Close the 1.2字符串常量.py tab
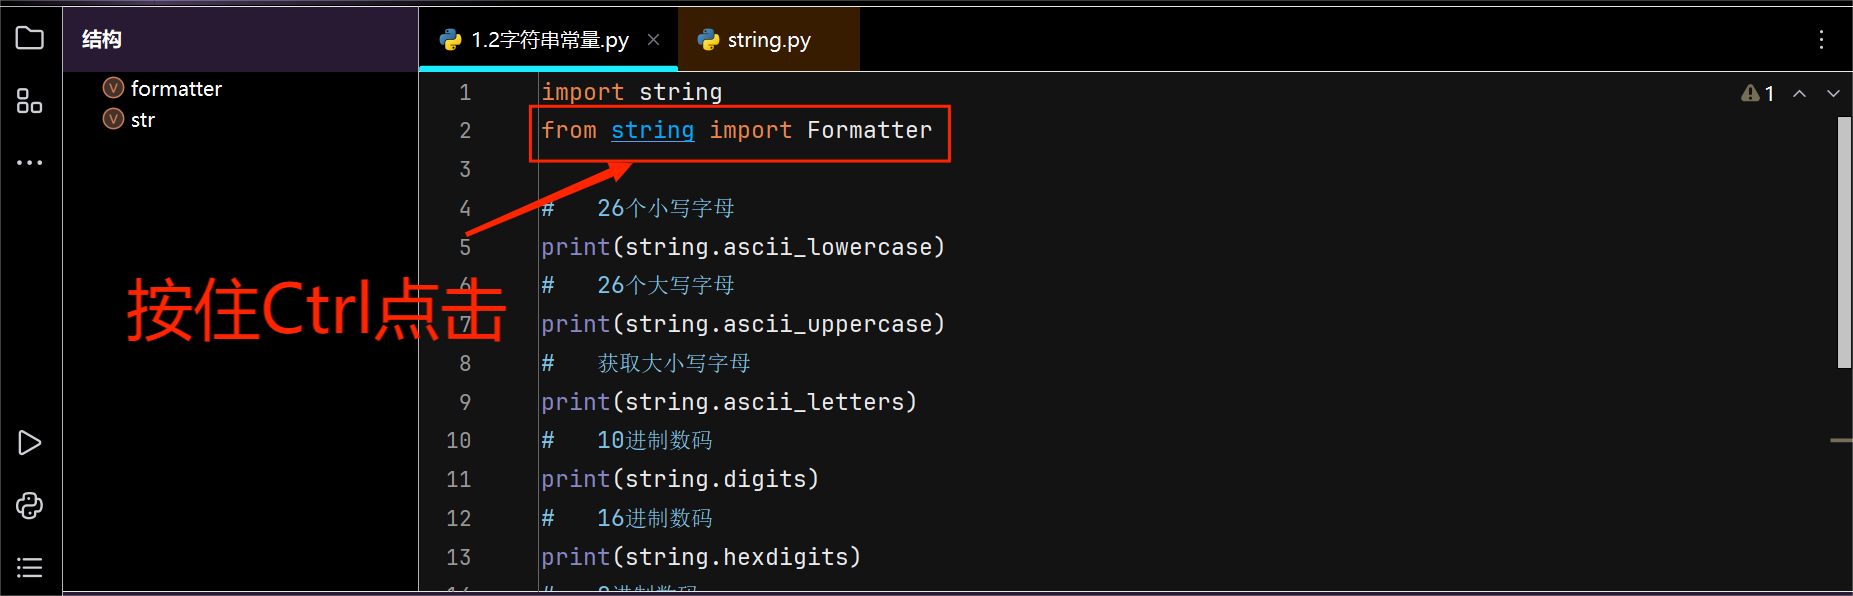This screenshot has height=596, width=1853. [654, 40]
